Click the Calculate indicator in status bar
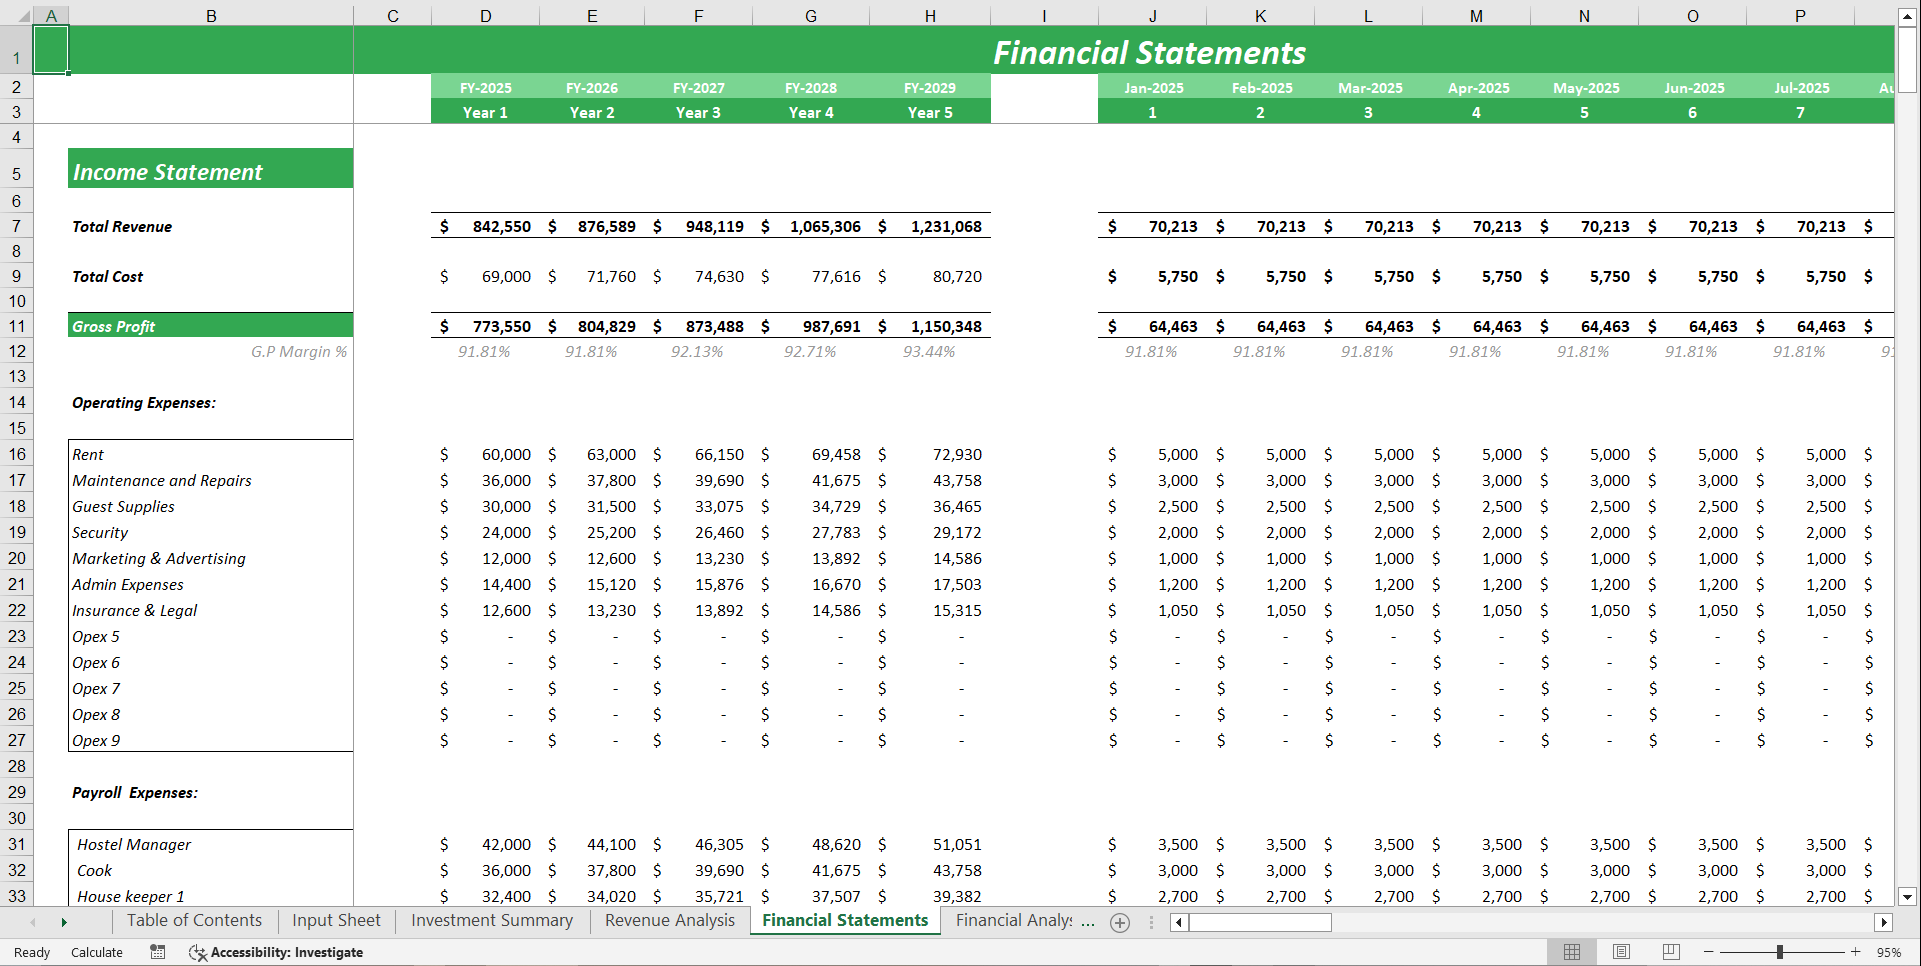This screenshot has height=966, width=1921. (x=97, y=952)
